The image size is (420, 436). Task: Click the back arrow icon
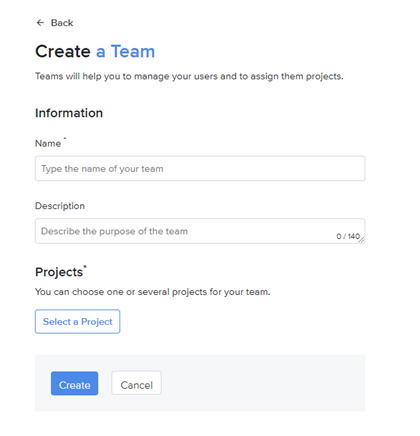(40, 23)
